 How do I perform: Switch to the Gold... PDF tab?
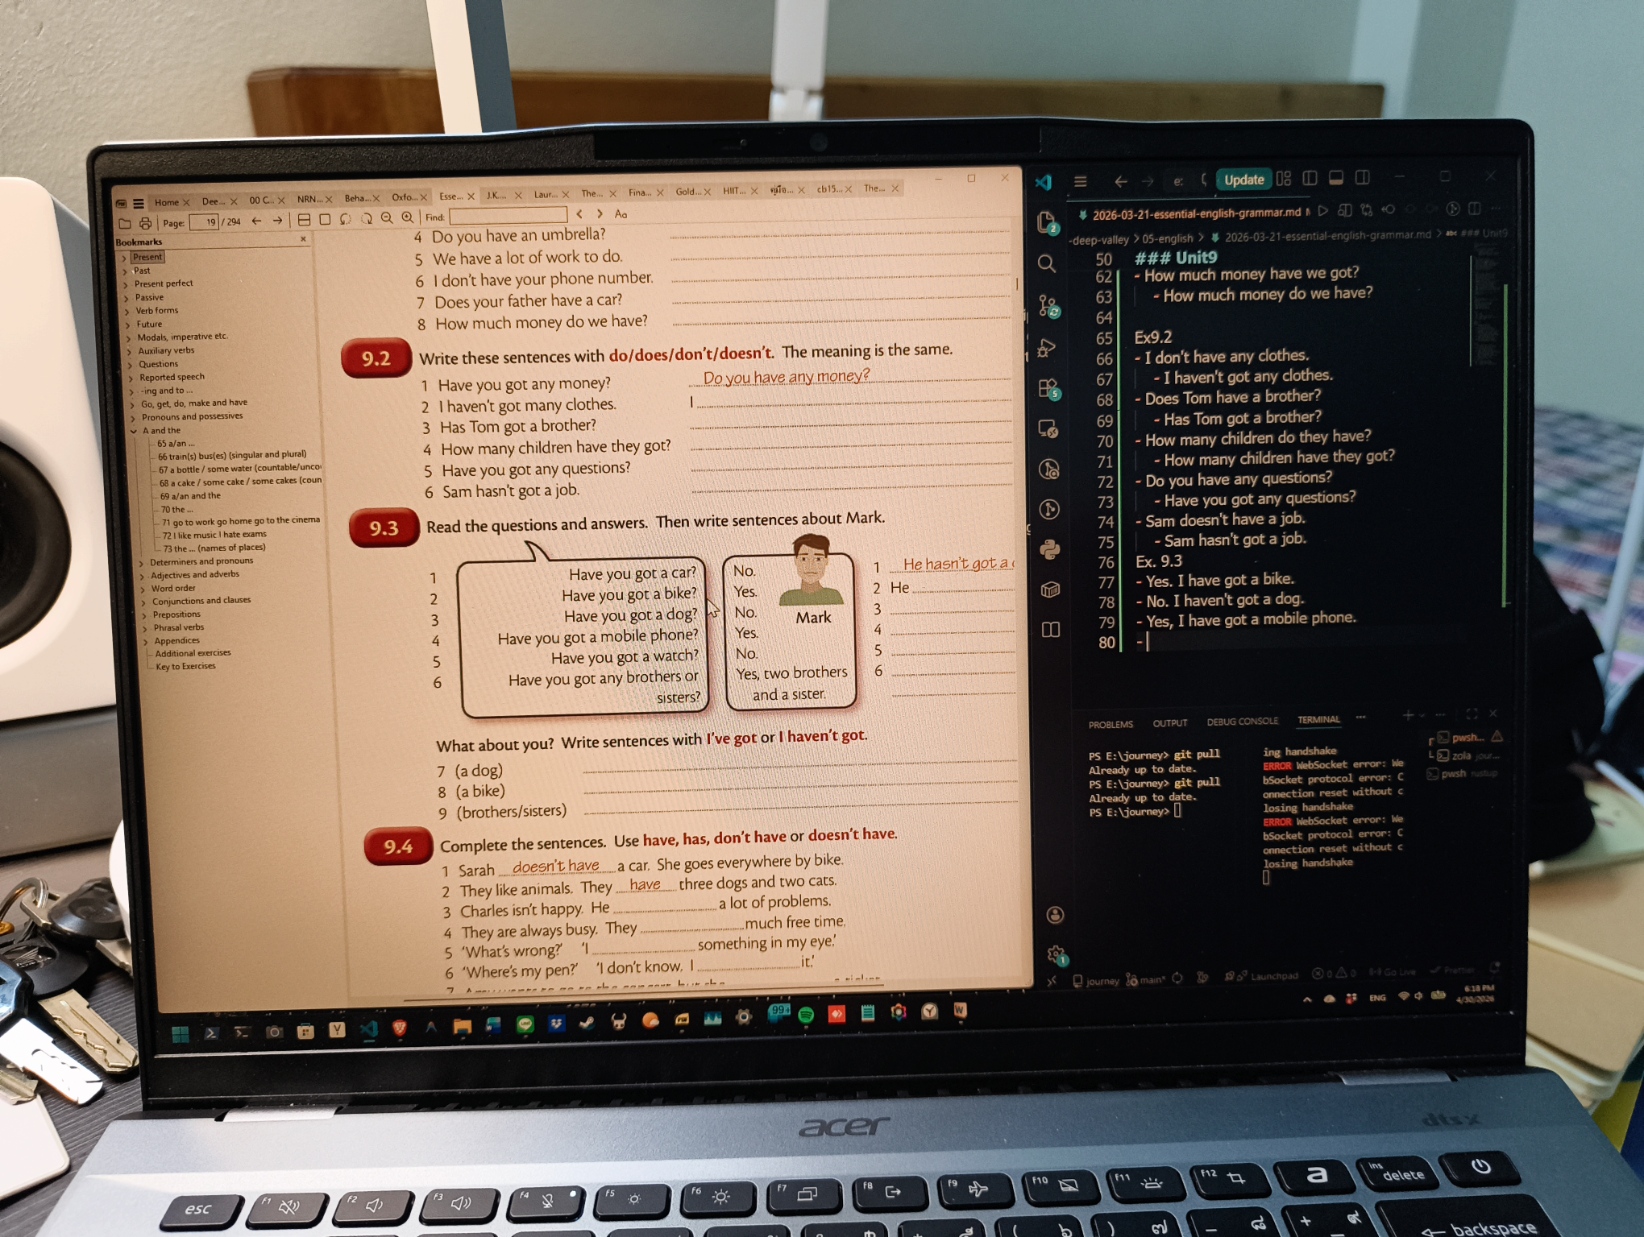[x=687, y=191]
